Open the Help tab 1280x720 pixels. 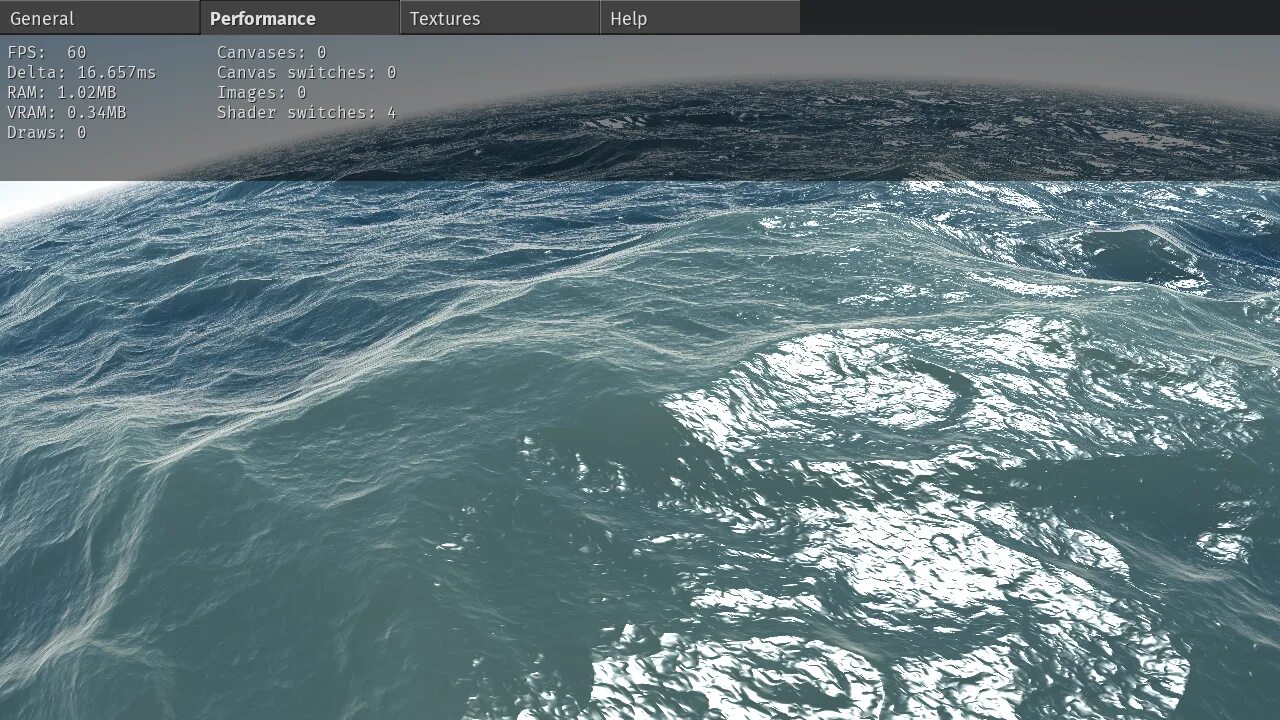[700, 18]
